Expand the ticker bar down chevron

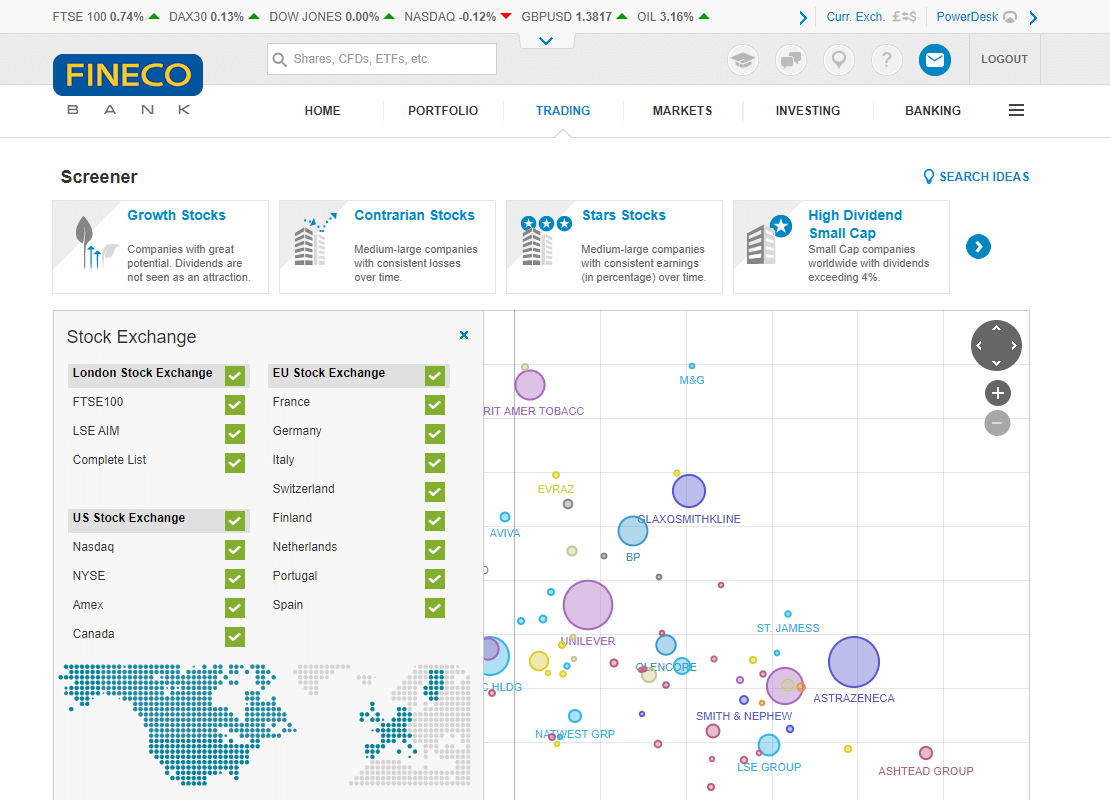coord(546,41)
